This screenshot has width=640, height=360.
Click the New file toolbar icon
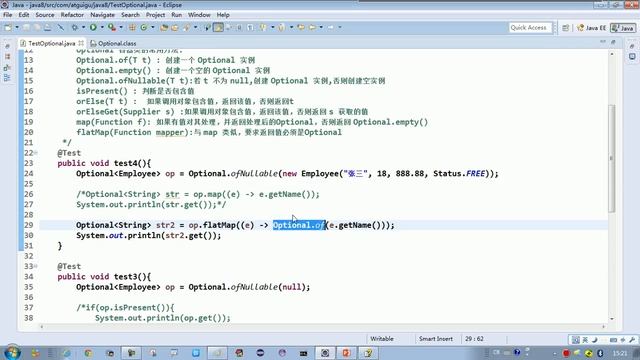click(8, 27)
